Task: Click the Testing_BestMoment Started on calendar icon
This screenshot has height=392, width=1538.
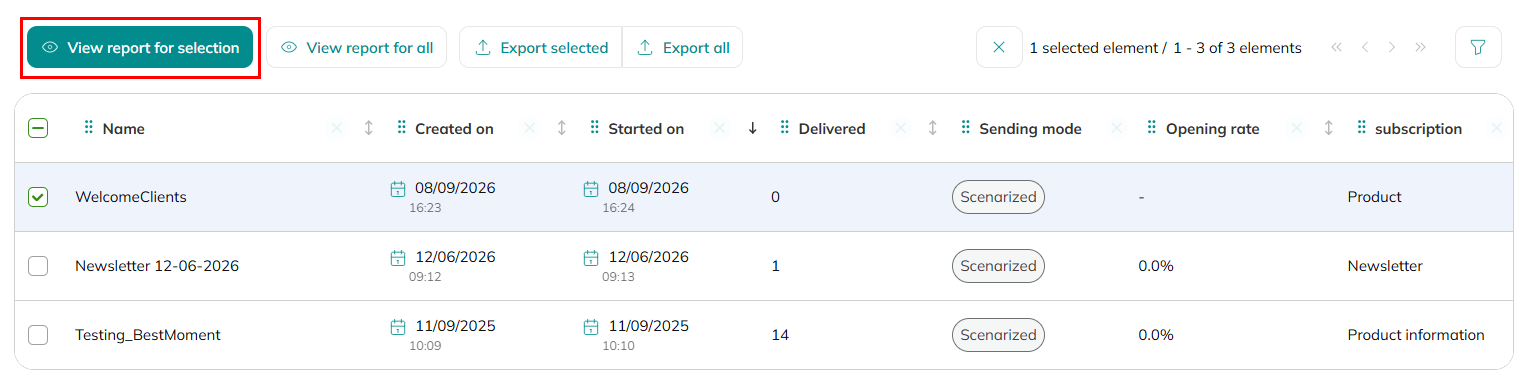Action: pyautogui.click(x=591, y=327)
